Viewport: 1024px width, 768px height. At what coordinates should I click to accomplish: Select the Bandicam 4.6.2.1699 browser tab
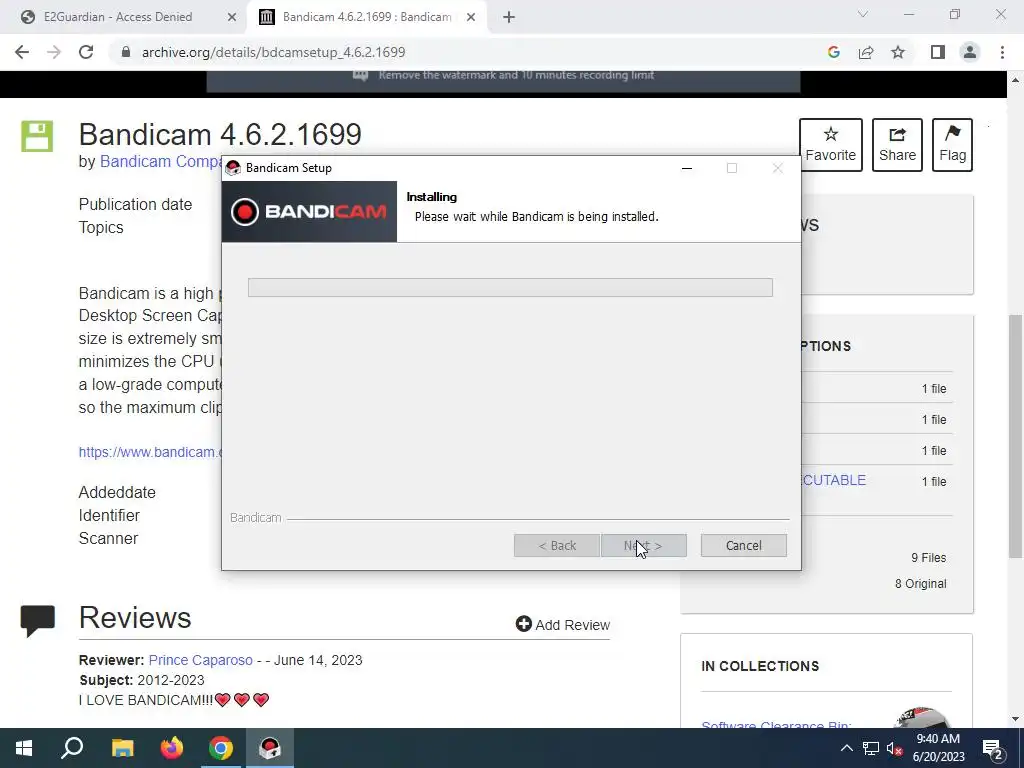[367, 17]
